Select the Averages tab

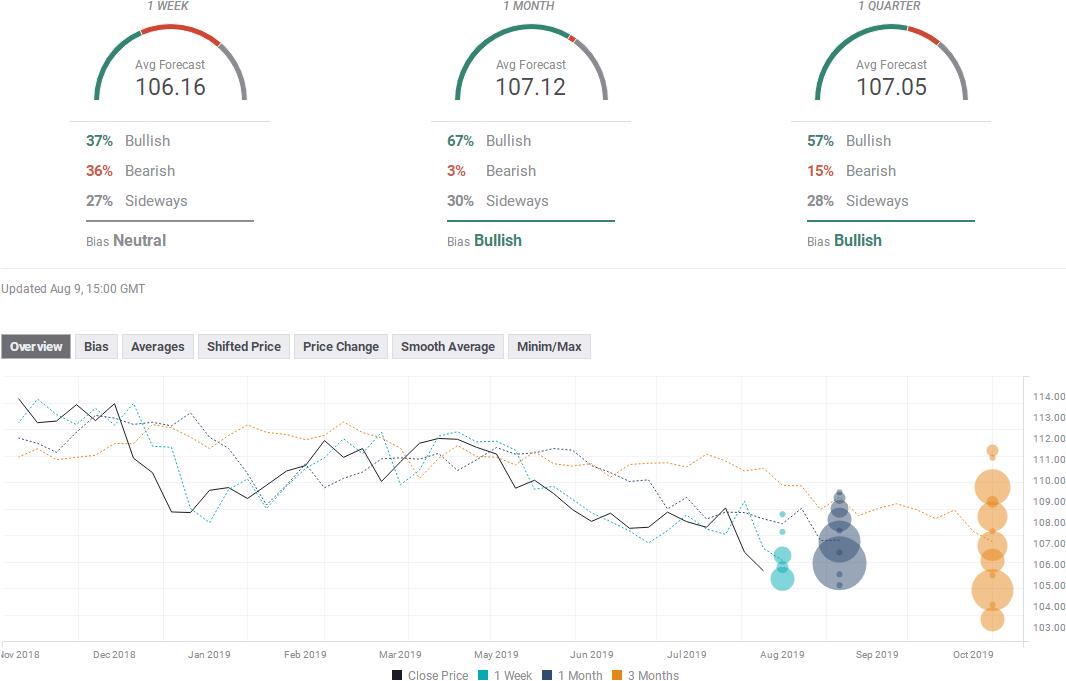158,347
